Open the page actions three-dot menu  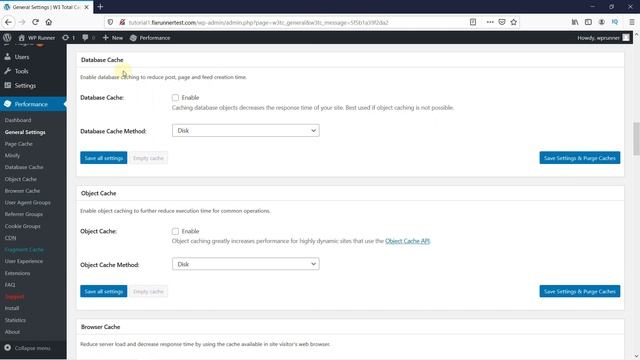coord(490,22)
